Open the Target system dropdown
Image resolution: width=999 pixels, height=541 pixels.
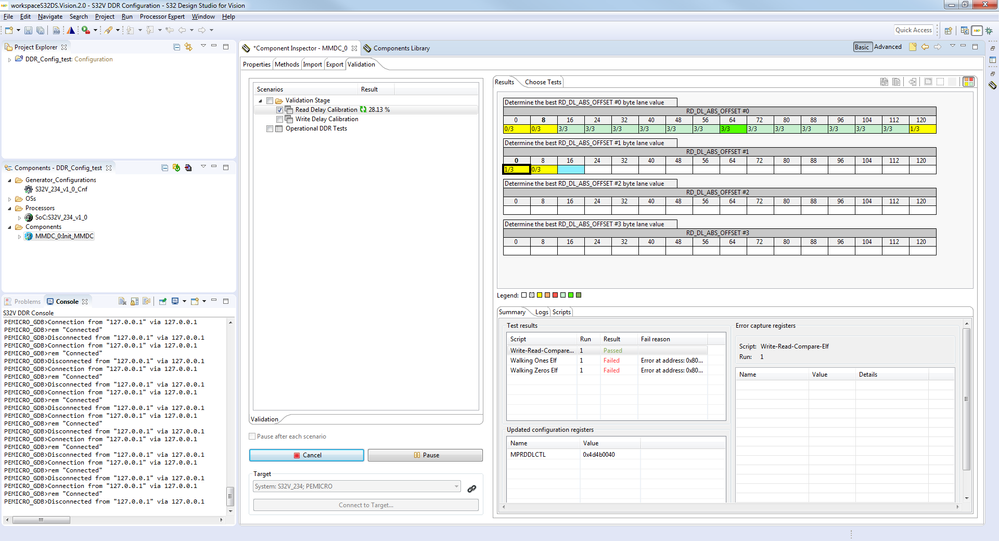[456, 486]
